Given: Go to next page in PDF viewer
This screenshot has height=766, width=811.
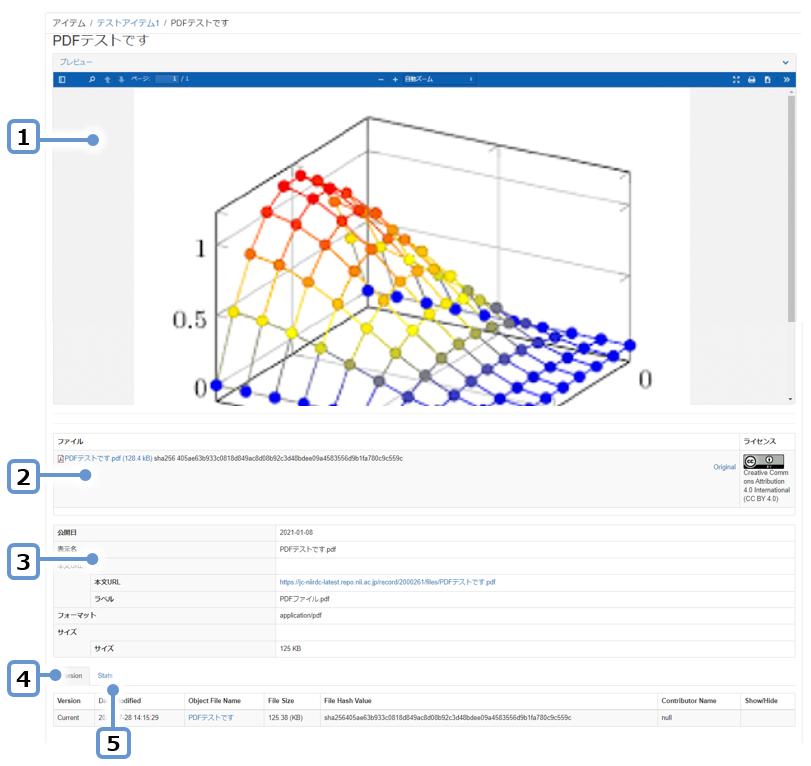Looking at the screenshot, I should 122,79.
